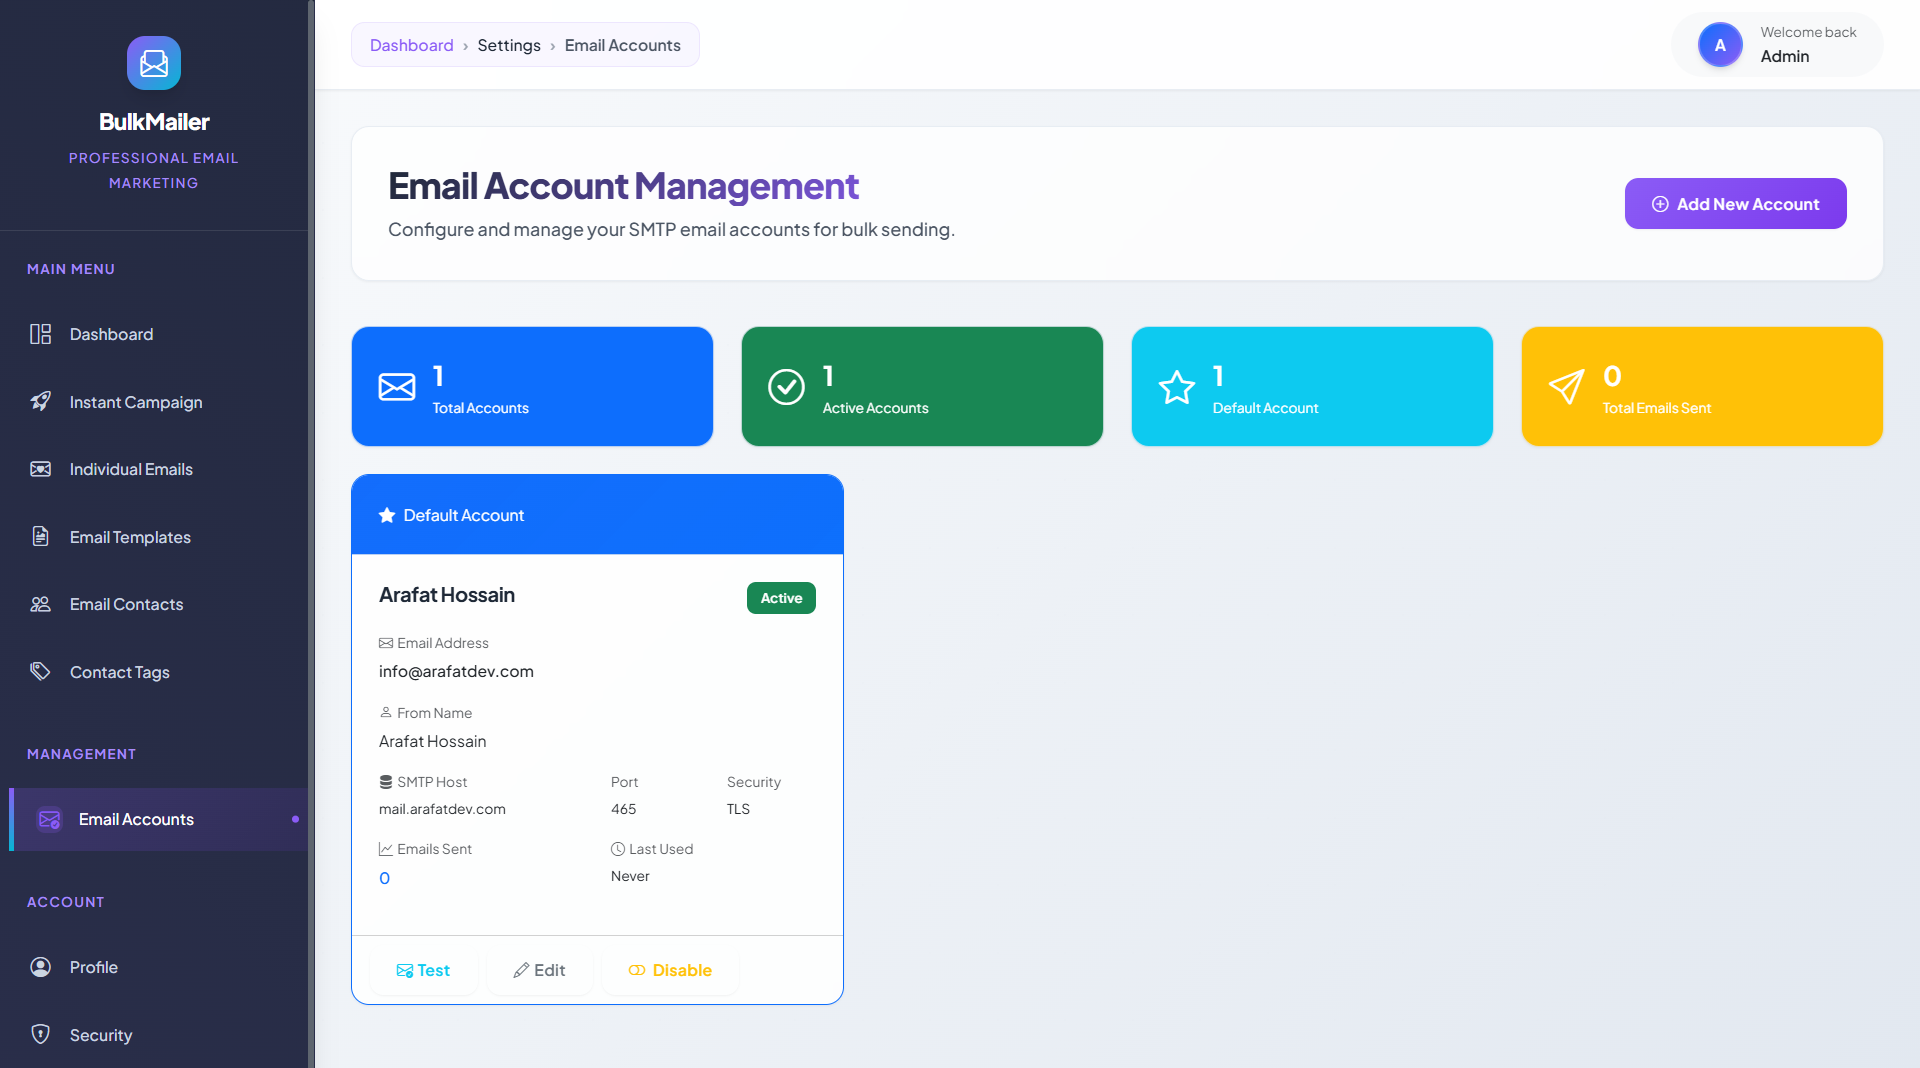Viewport: 1920px width, 1068px height.
Task: Click the emails sent count 0 in account card
Action: [x=384, y=878]
